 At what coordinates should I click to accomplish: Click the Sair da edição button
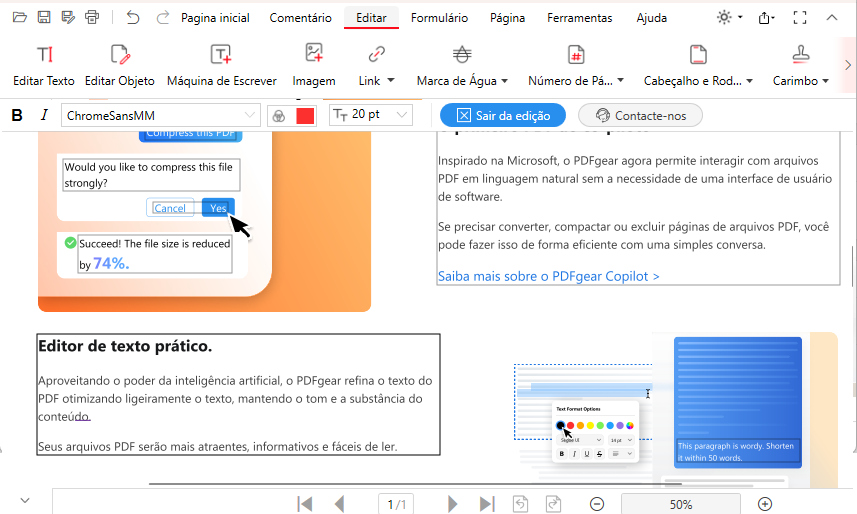tap(503, 115)
